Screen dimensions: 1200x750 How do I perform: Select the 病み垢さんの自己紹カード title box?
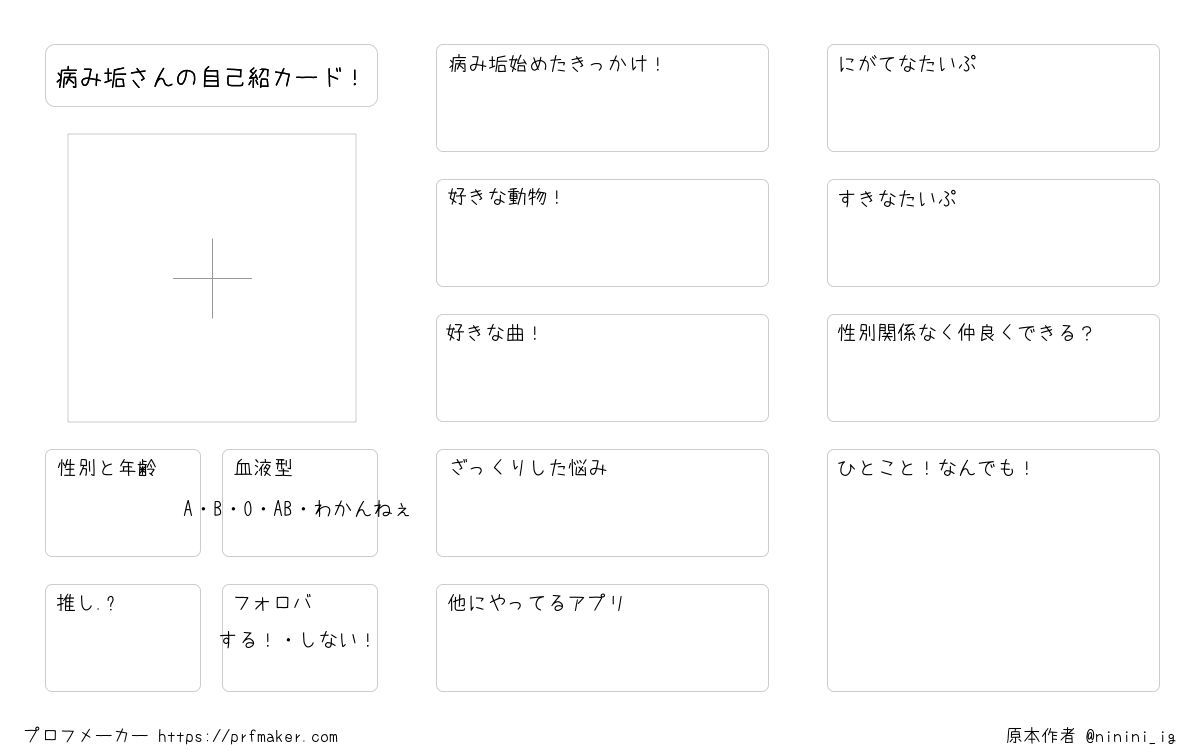(x=211, y=75)
